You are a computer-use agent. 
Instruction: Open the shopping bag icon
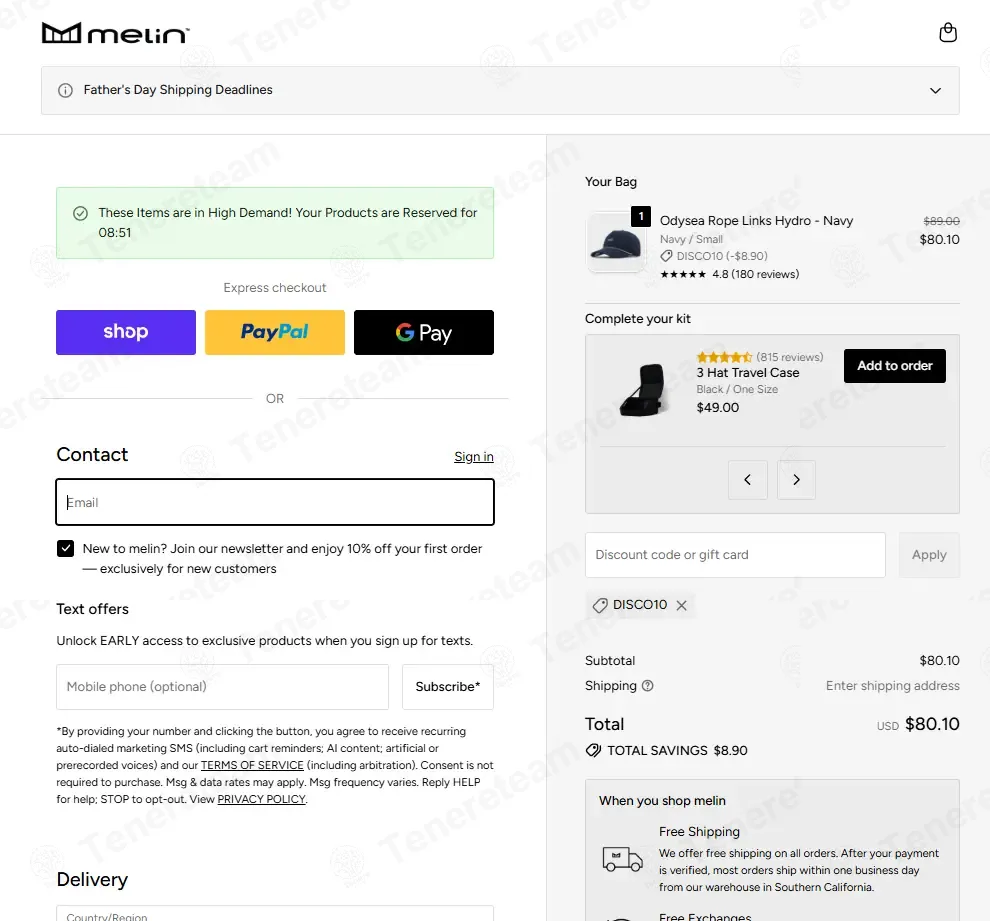948,32
